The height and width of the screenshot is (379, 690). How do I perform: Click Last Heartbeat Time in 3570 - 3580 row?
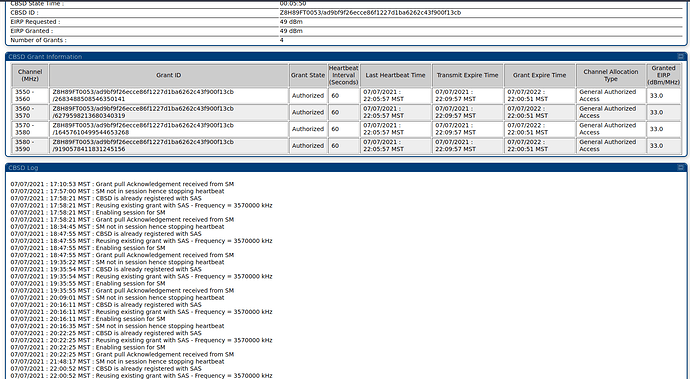pos(396,129)
